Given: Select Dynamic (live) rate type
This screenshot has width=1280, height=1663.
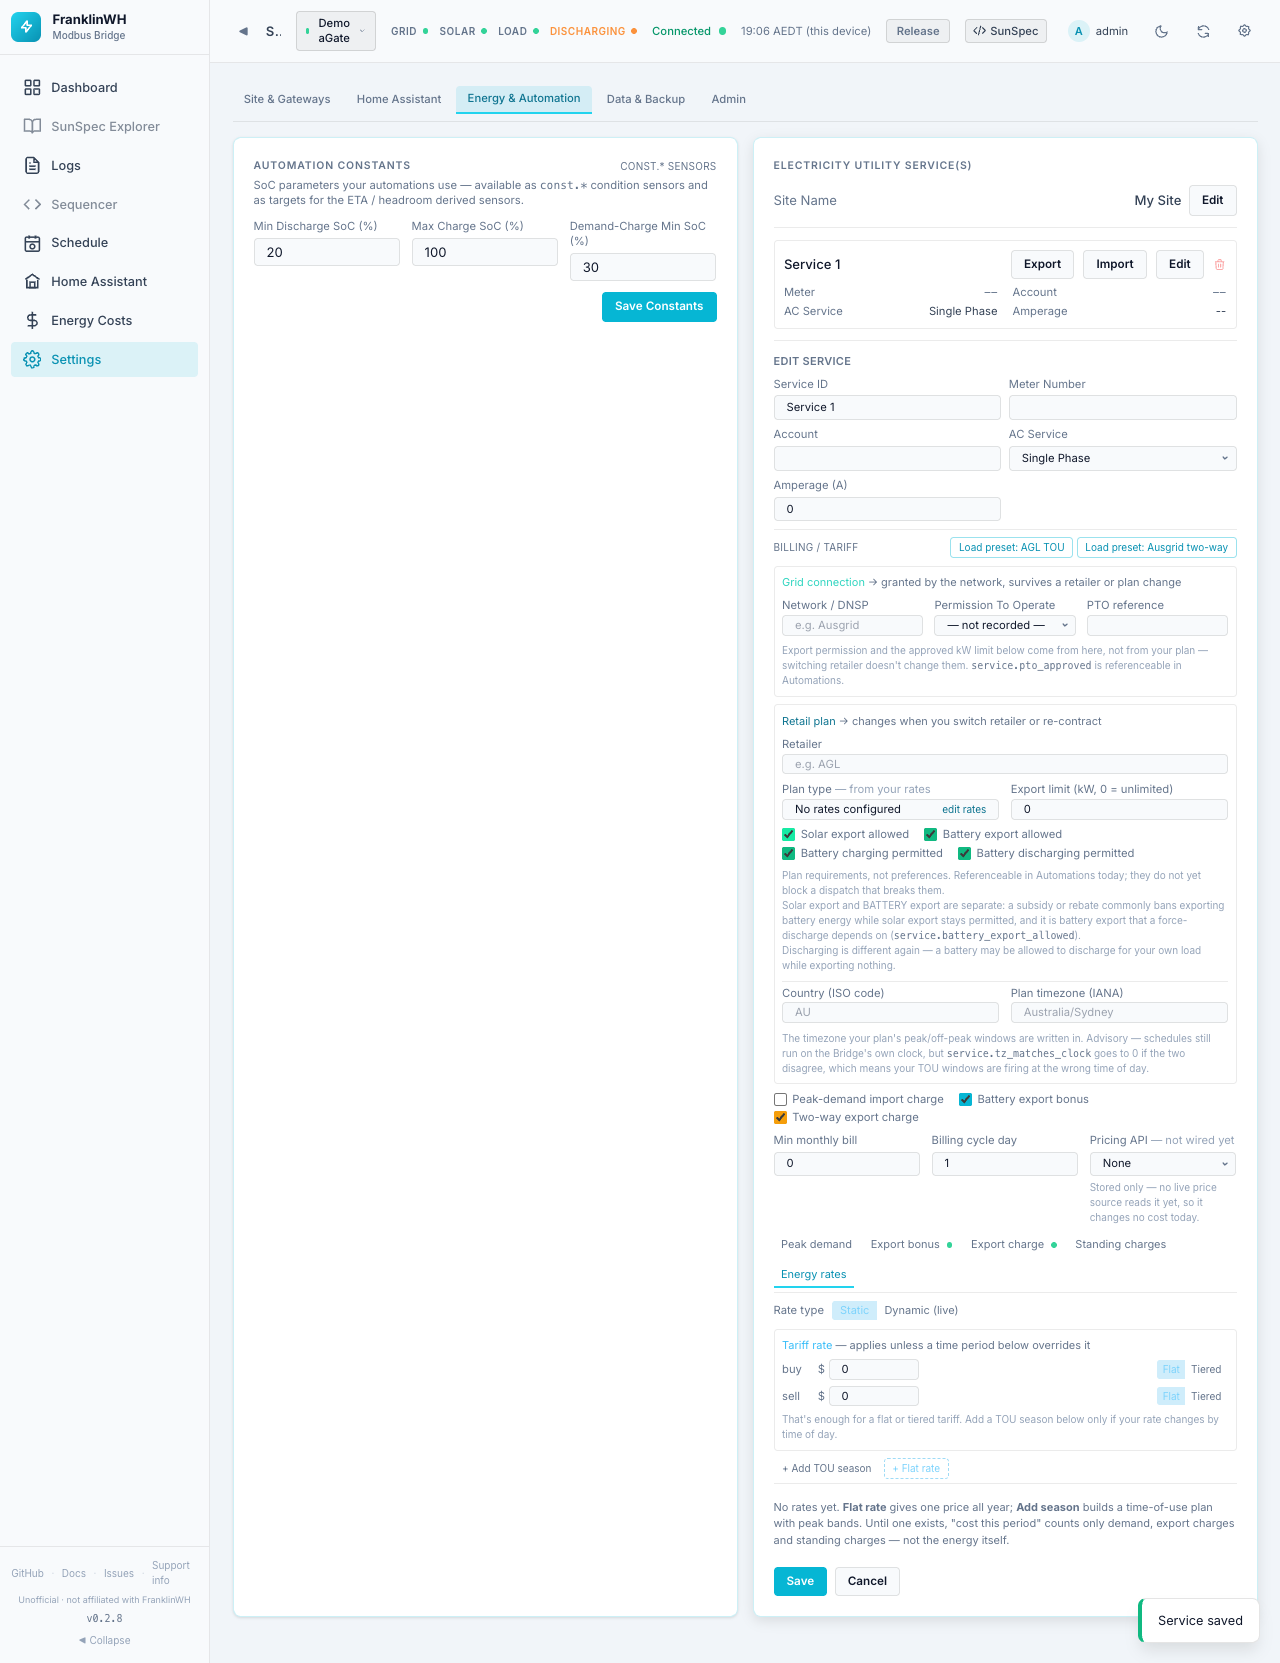Looking at the screenshot, I should 921,1310.
